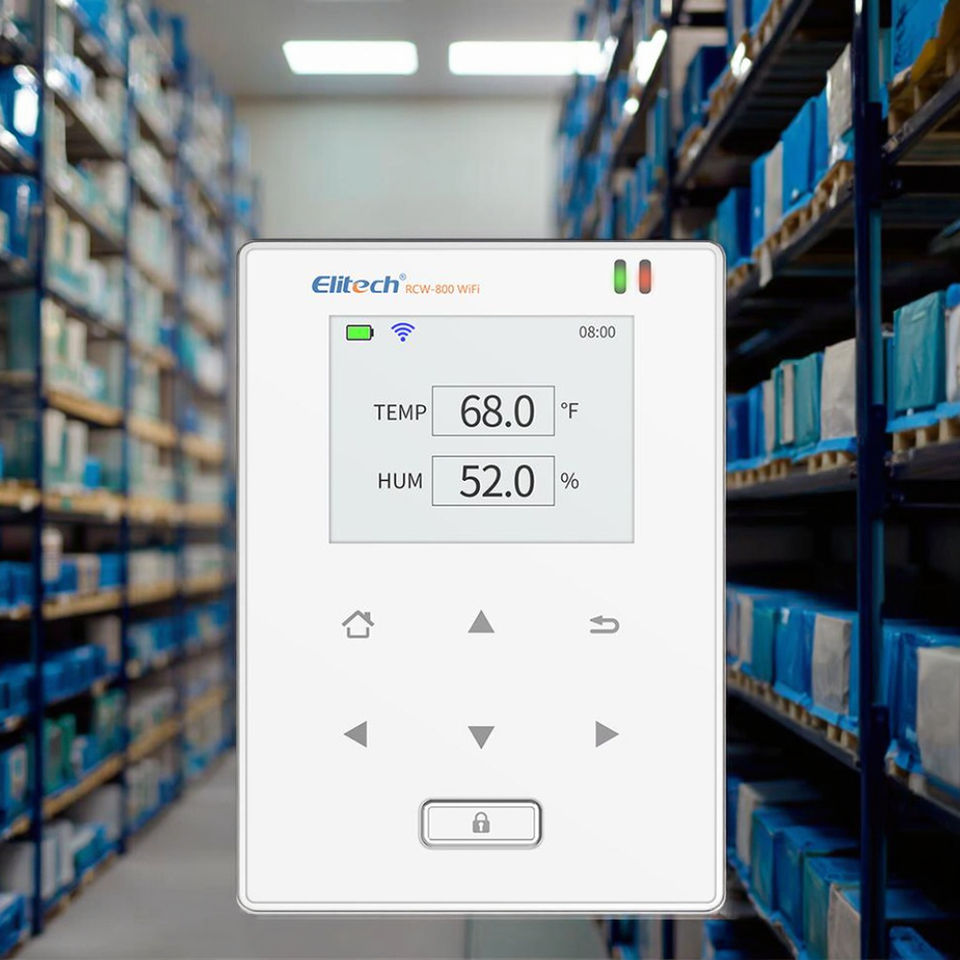This screenshot has width=960, height=960.
Task: Tap the right arrow key
Action: (x=607, y=734)
